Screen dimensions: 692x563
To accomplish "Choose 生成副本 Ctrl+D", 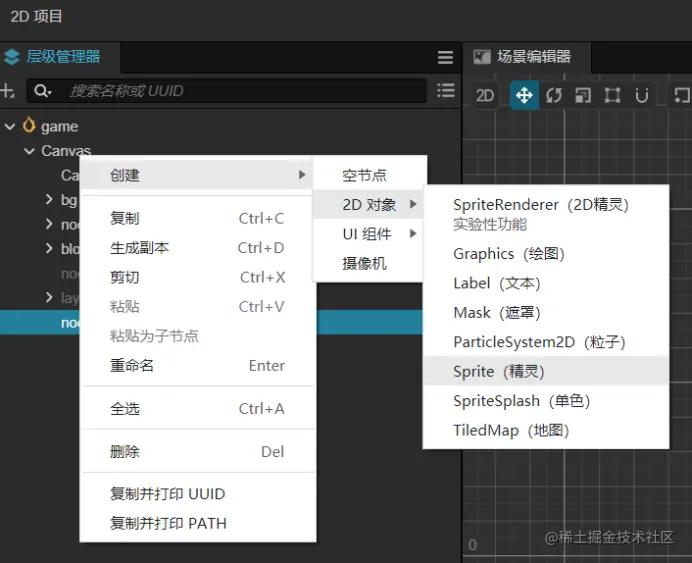I will pos(197,248).
